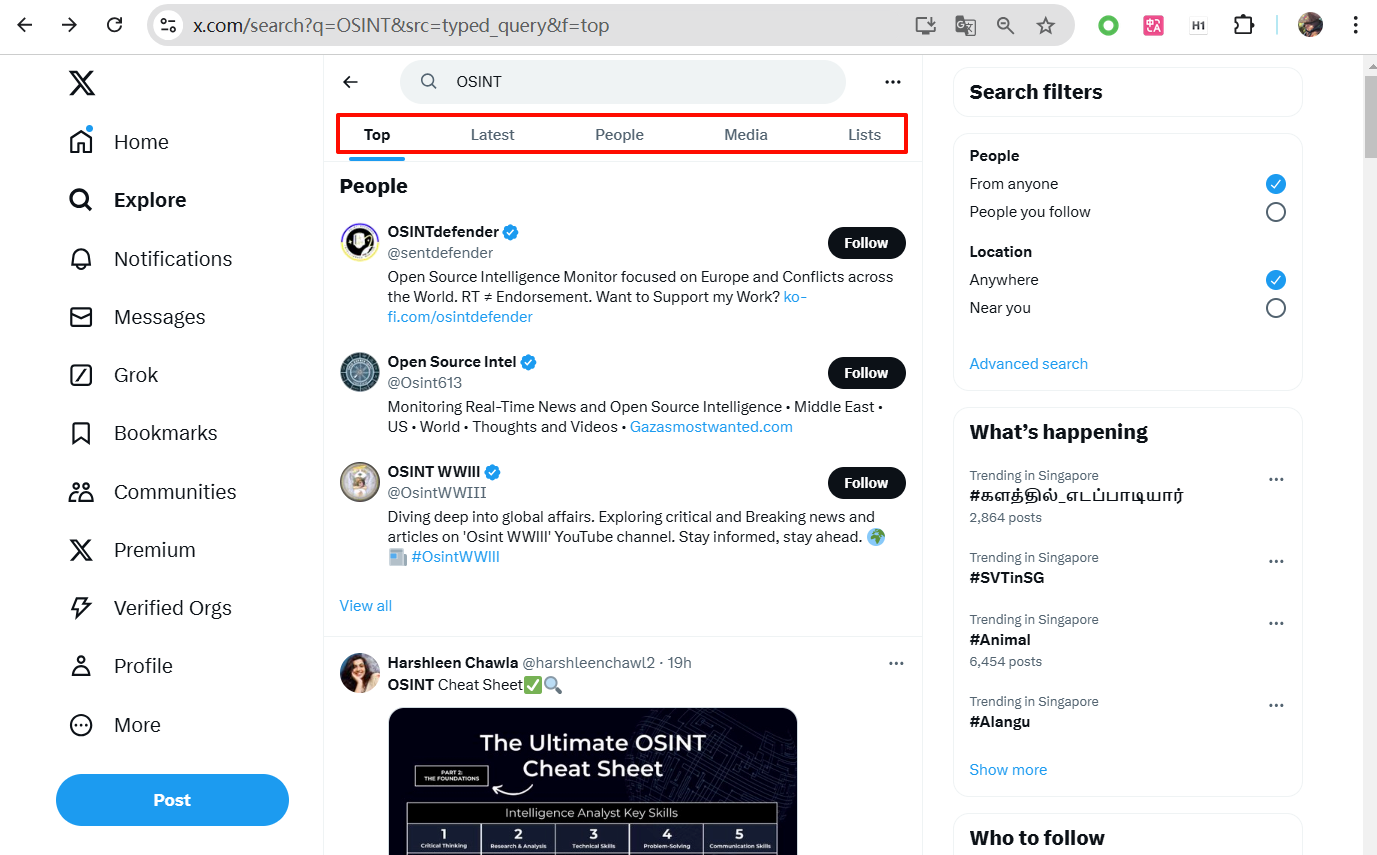Go to Communities in the sidebar
This screenshot has width=1377, height=855.
pos(81,492)
